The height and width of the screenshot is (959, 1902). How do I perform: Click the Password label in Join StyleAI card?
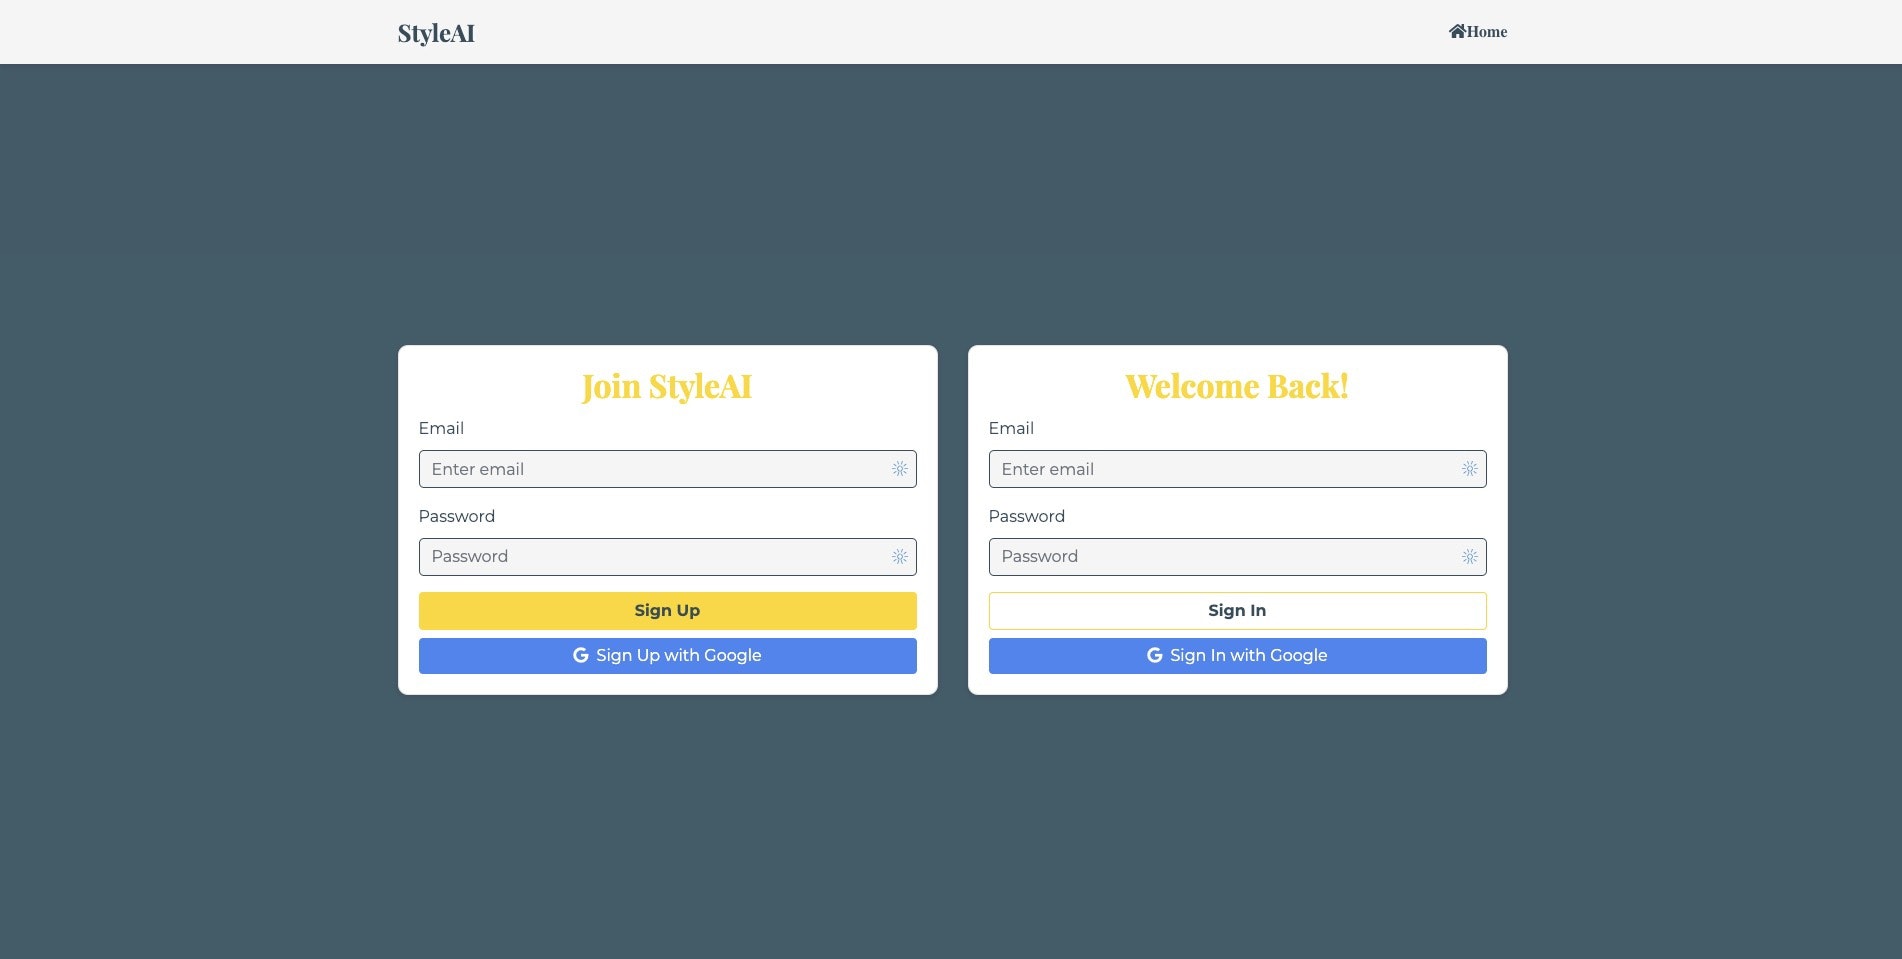pos(457,516)
